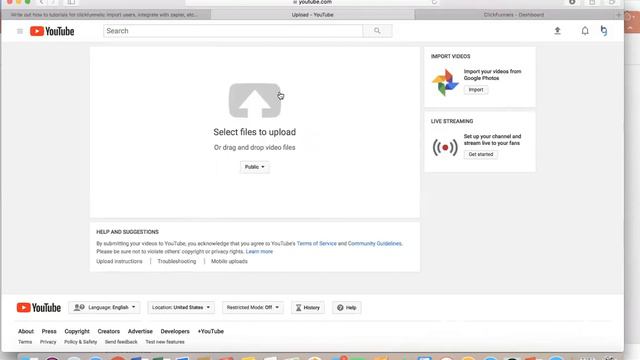640x360 pixels.
Task: Open the Community Guidelines link
Action: point(375,244)
